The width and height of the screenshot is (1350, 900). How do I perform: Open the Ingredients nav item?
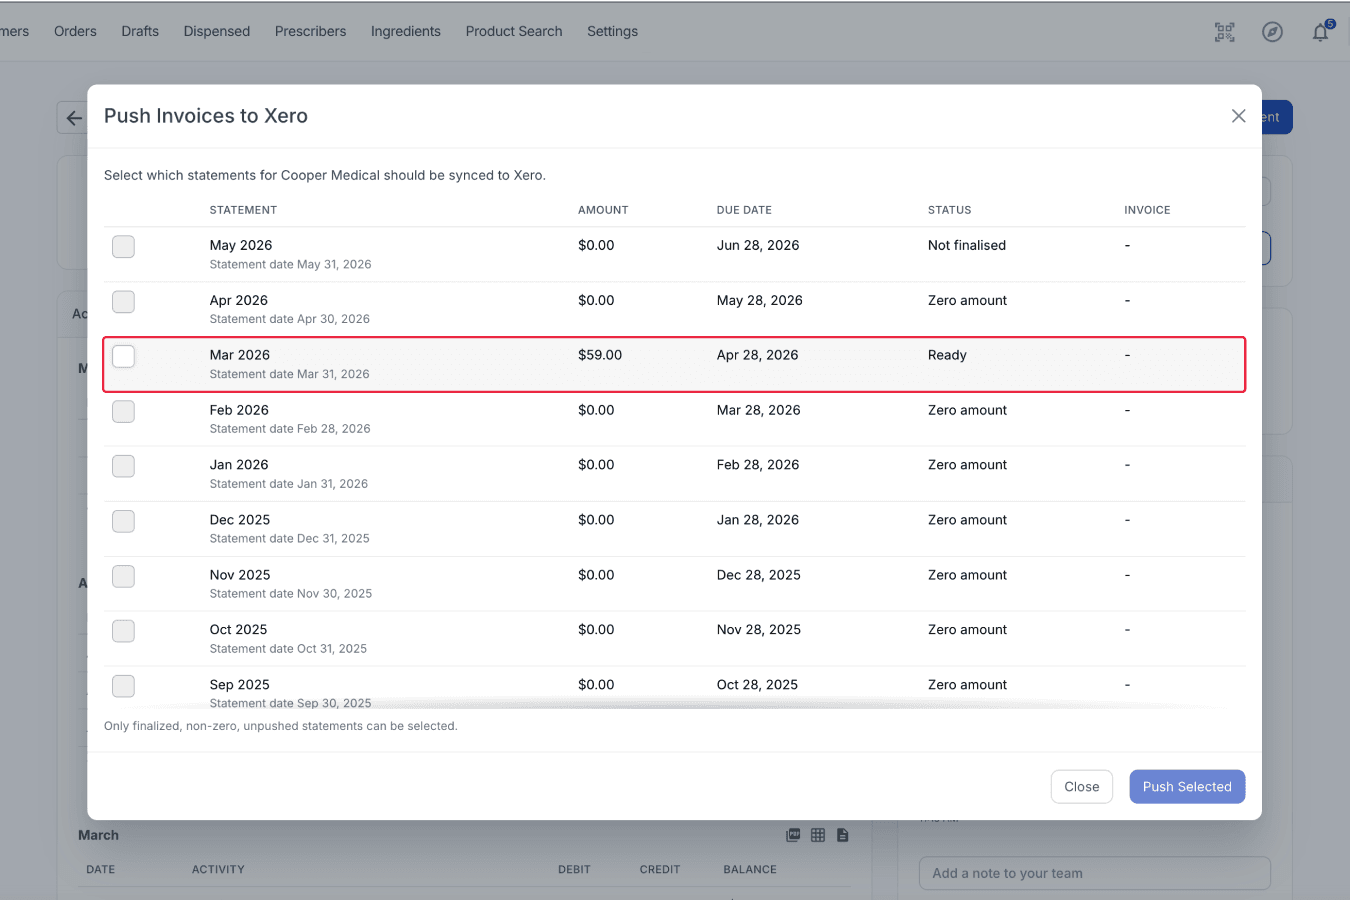406,31
